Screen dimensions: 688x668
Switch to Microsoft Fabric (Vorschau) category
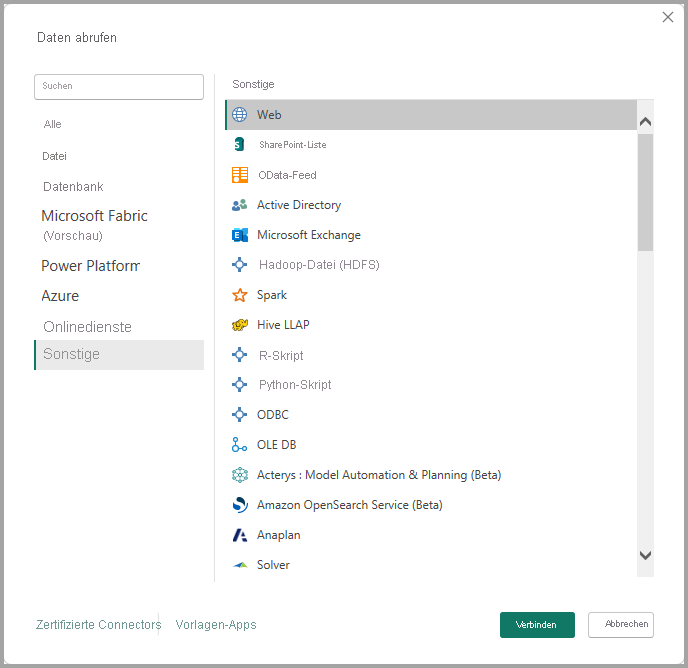pyautogui.click(x=94, y=225)
